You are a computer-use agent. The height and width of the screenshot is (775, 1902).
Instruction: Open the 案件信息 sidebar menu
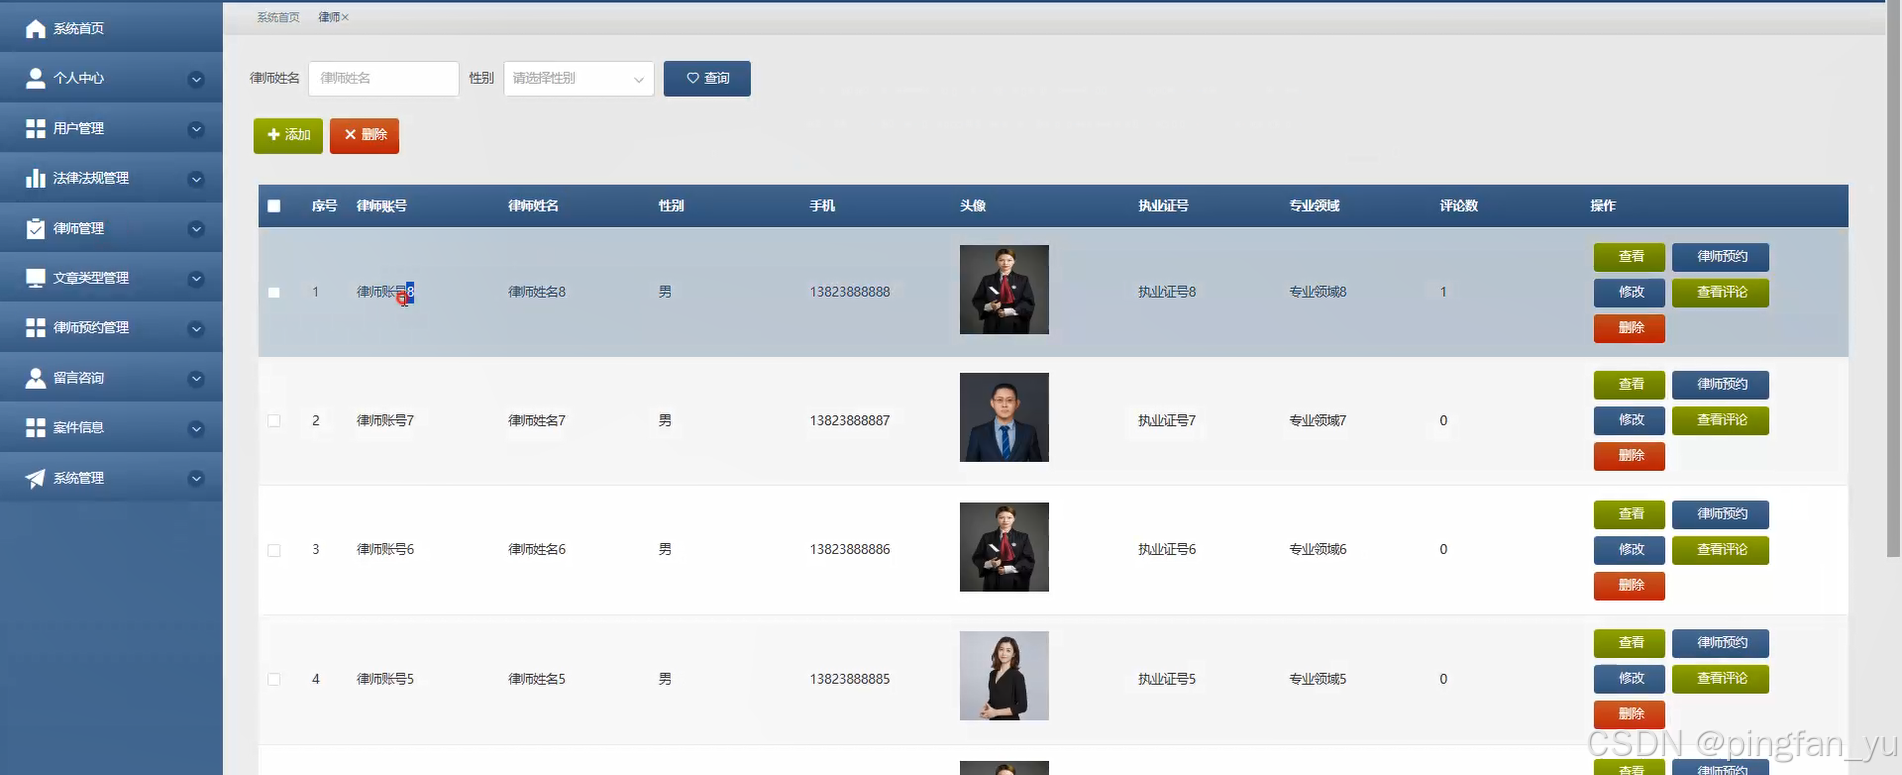(111, 428)
